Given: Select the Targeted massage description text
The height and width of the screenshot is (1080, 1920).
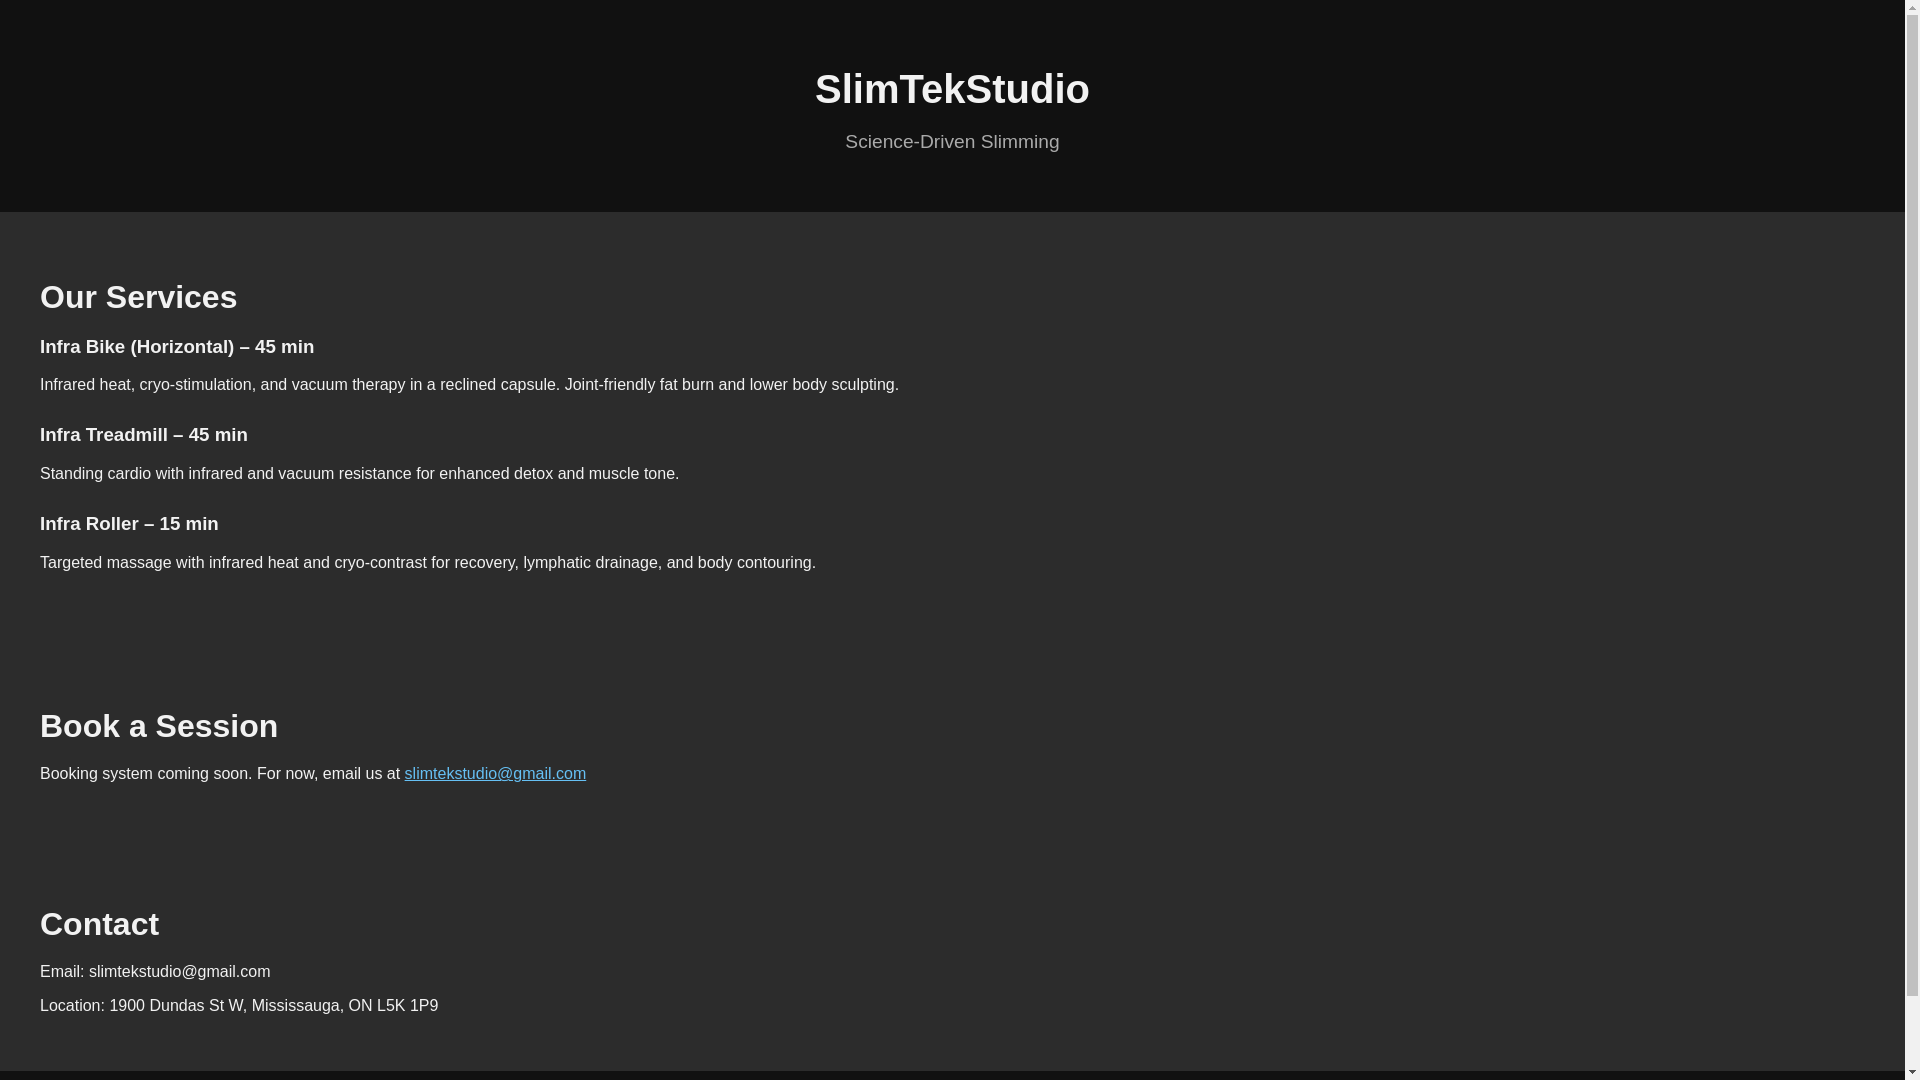Looking at the screenshot, I should 428,562.
